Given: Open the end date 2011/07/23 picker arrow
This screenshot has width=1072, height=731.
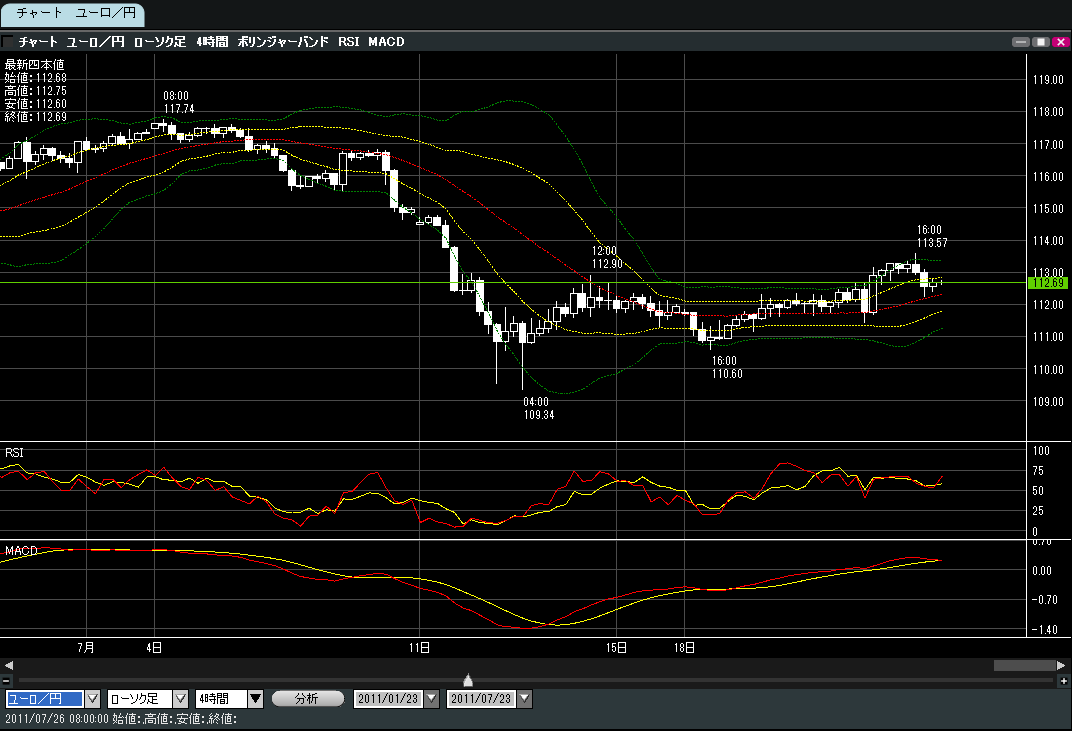Looking at the screenshot, I should 525,698.
